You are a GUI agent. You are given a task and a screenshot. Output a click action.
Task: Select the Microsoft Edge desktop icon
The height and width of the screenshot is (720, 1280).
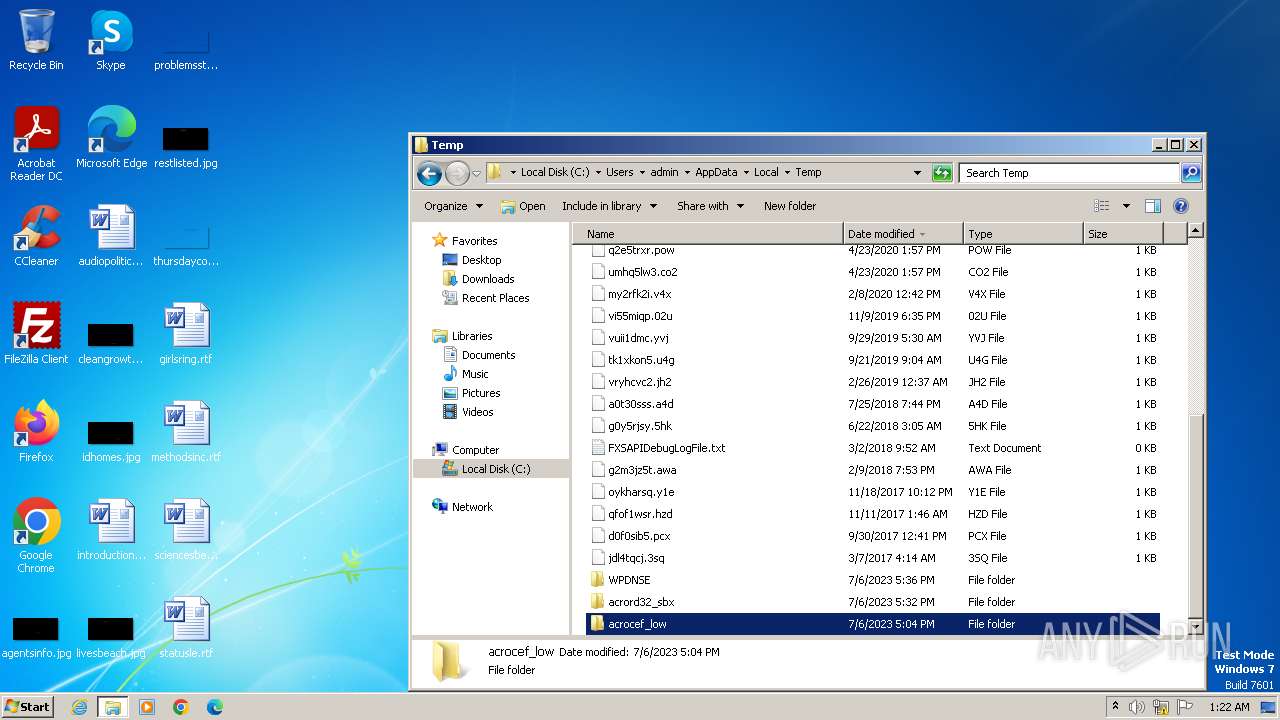tap(111, 137)
